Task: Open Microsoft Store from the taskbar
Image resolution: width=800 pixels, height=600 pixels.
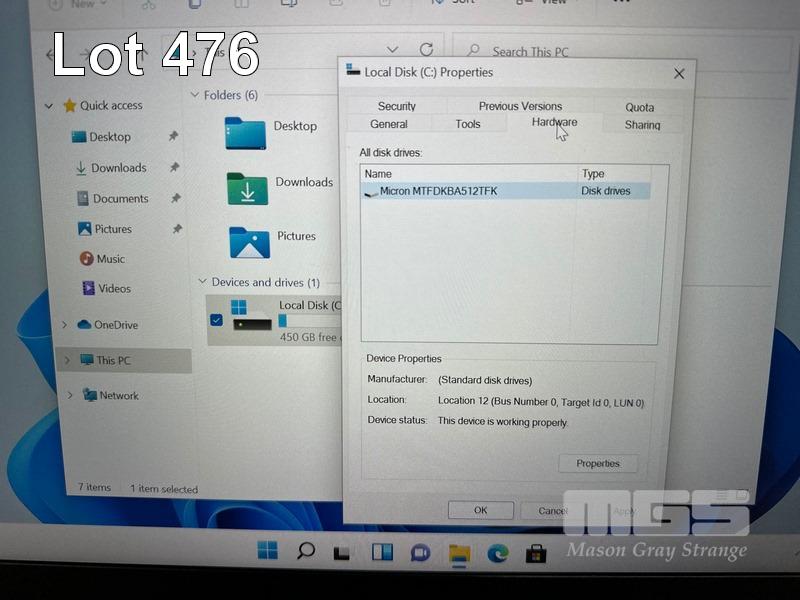Action: click(x=536, y=553)
